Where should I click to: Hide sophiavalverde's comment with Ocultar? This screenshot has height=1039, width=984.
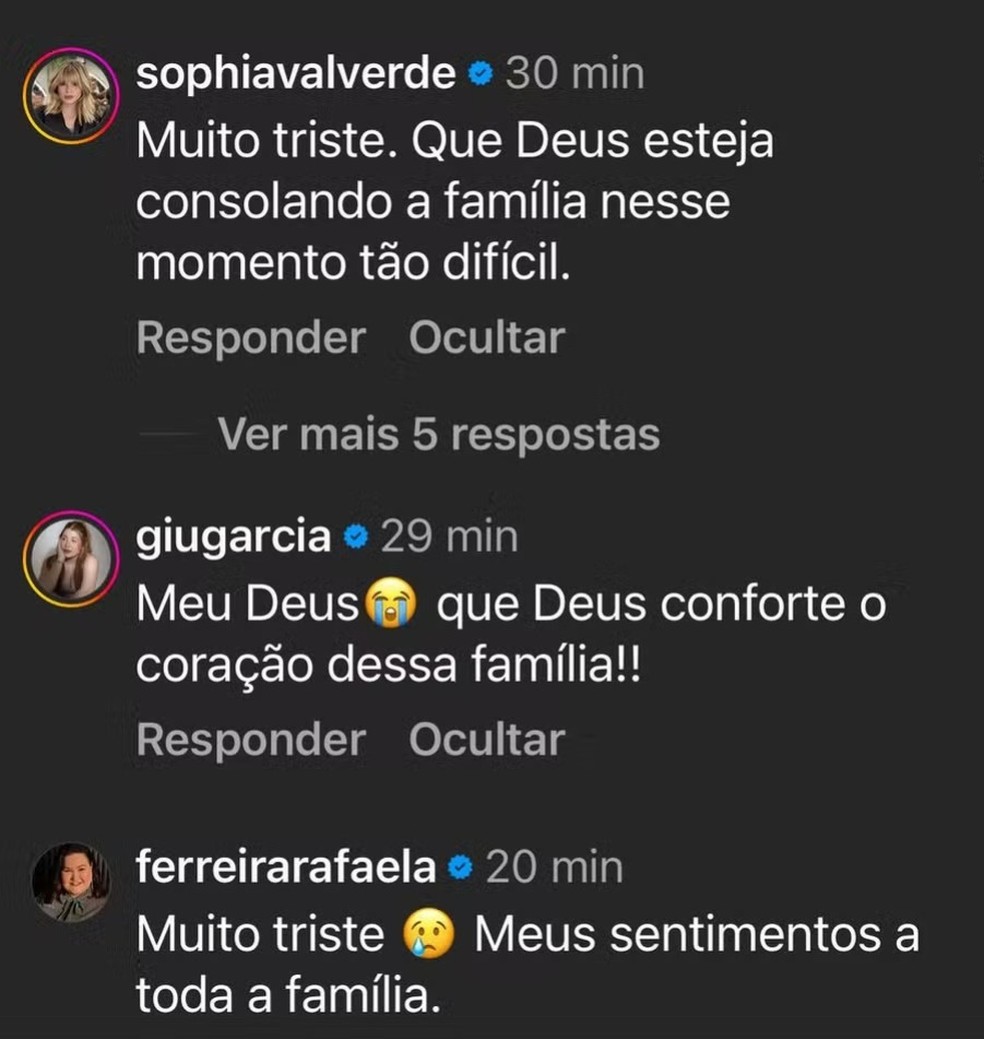[x=487, y=338]
